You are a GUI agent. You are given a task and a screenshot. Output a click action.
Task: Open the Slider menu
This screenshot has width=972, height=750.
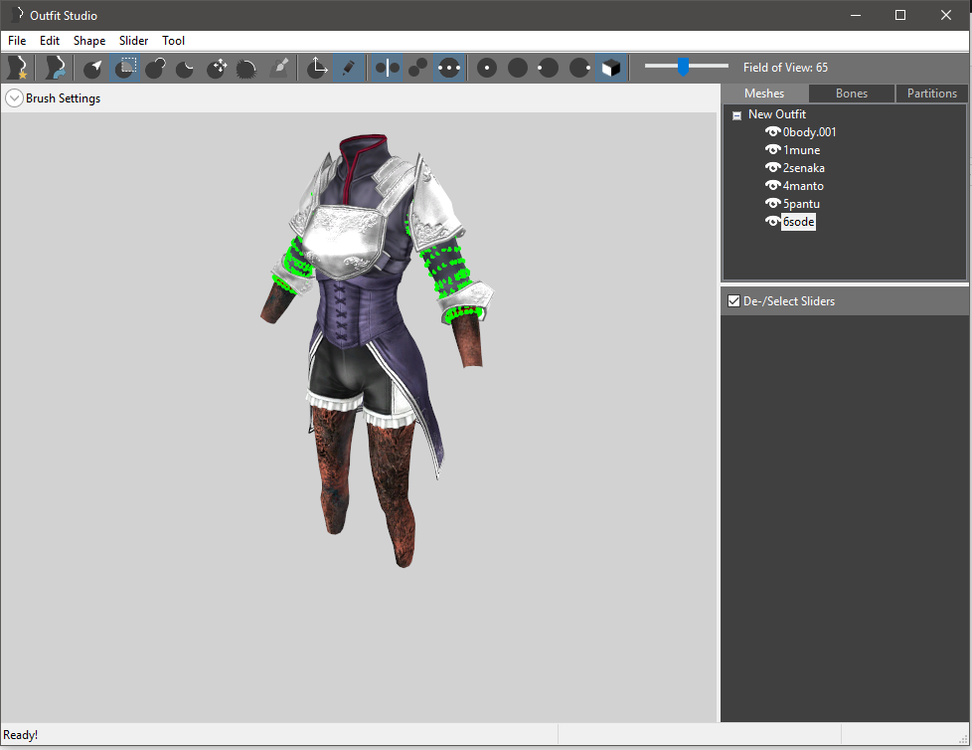[x=133, y=41]
